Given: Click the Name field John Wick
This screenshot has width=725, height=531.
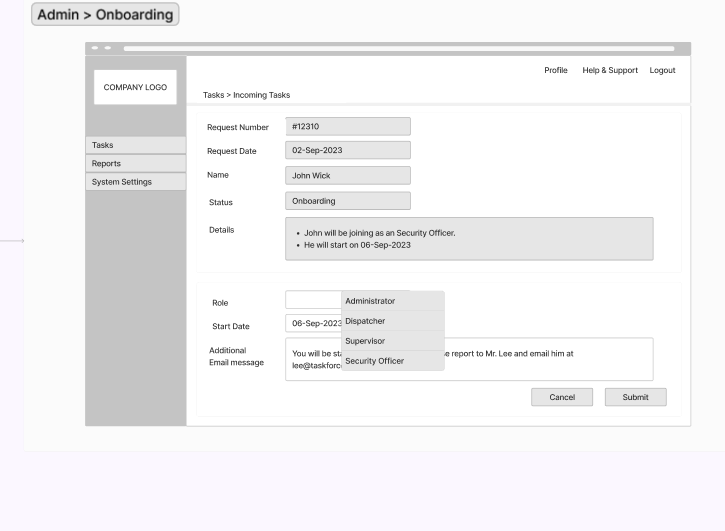Looking at the screenshot, I should 348,176.
